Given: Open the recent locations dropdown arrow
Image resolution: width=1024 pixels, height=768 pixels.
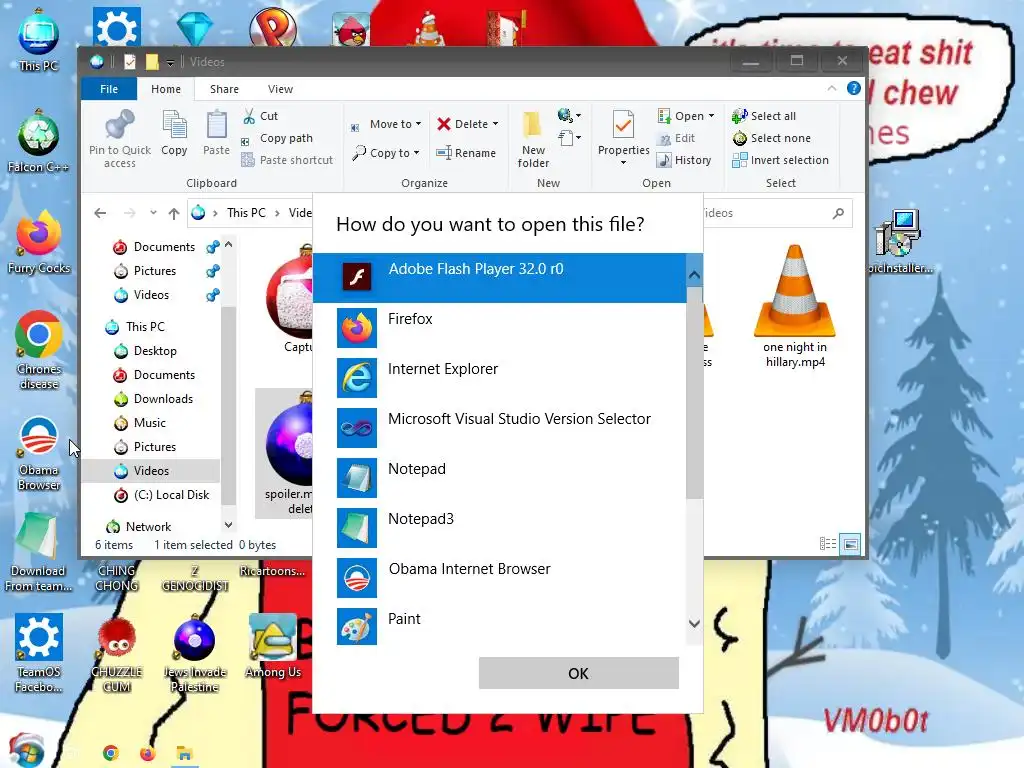Looking at the screenshot, I should (x=153, y=213).
